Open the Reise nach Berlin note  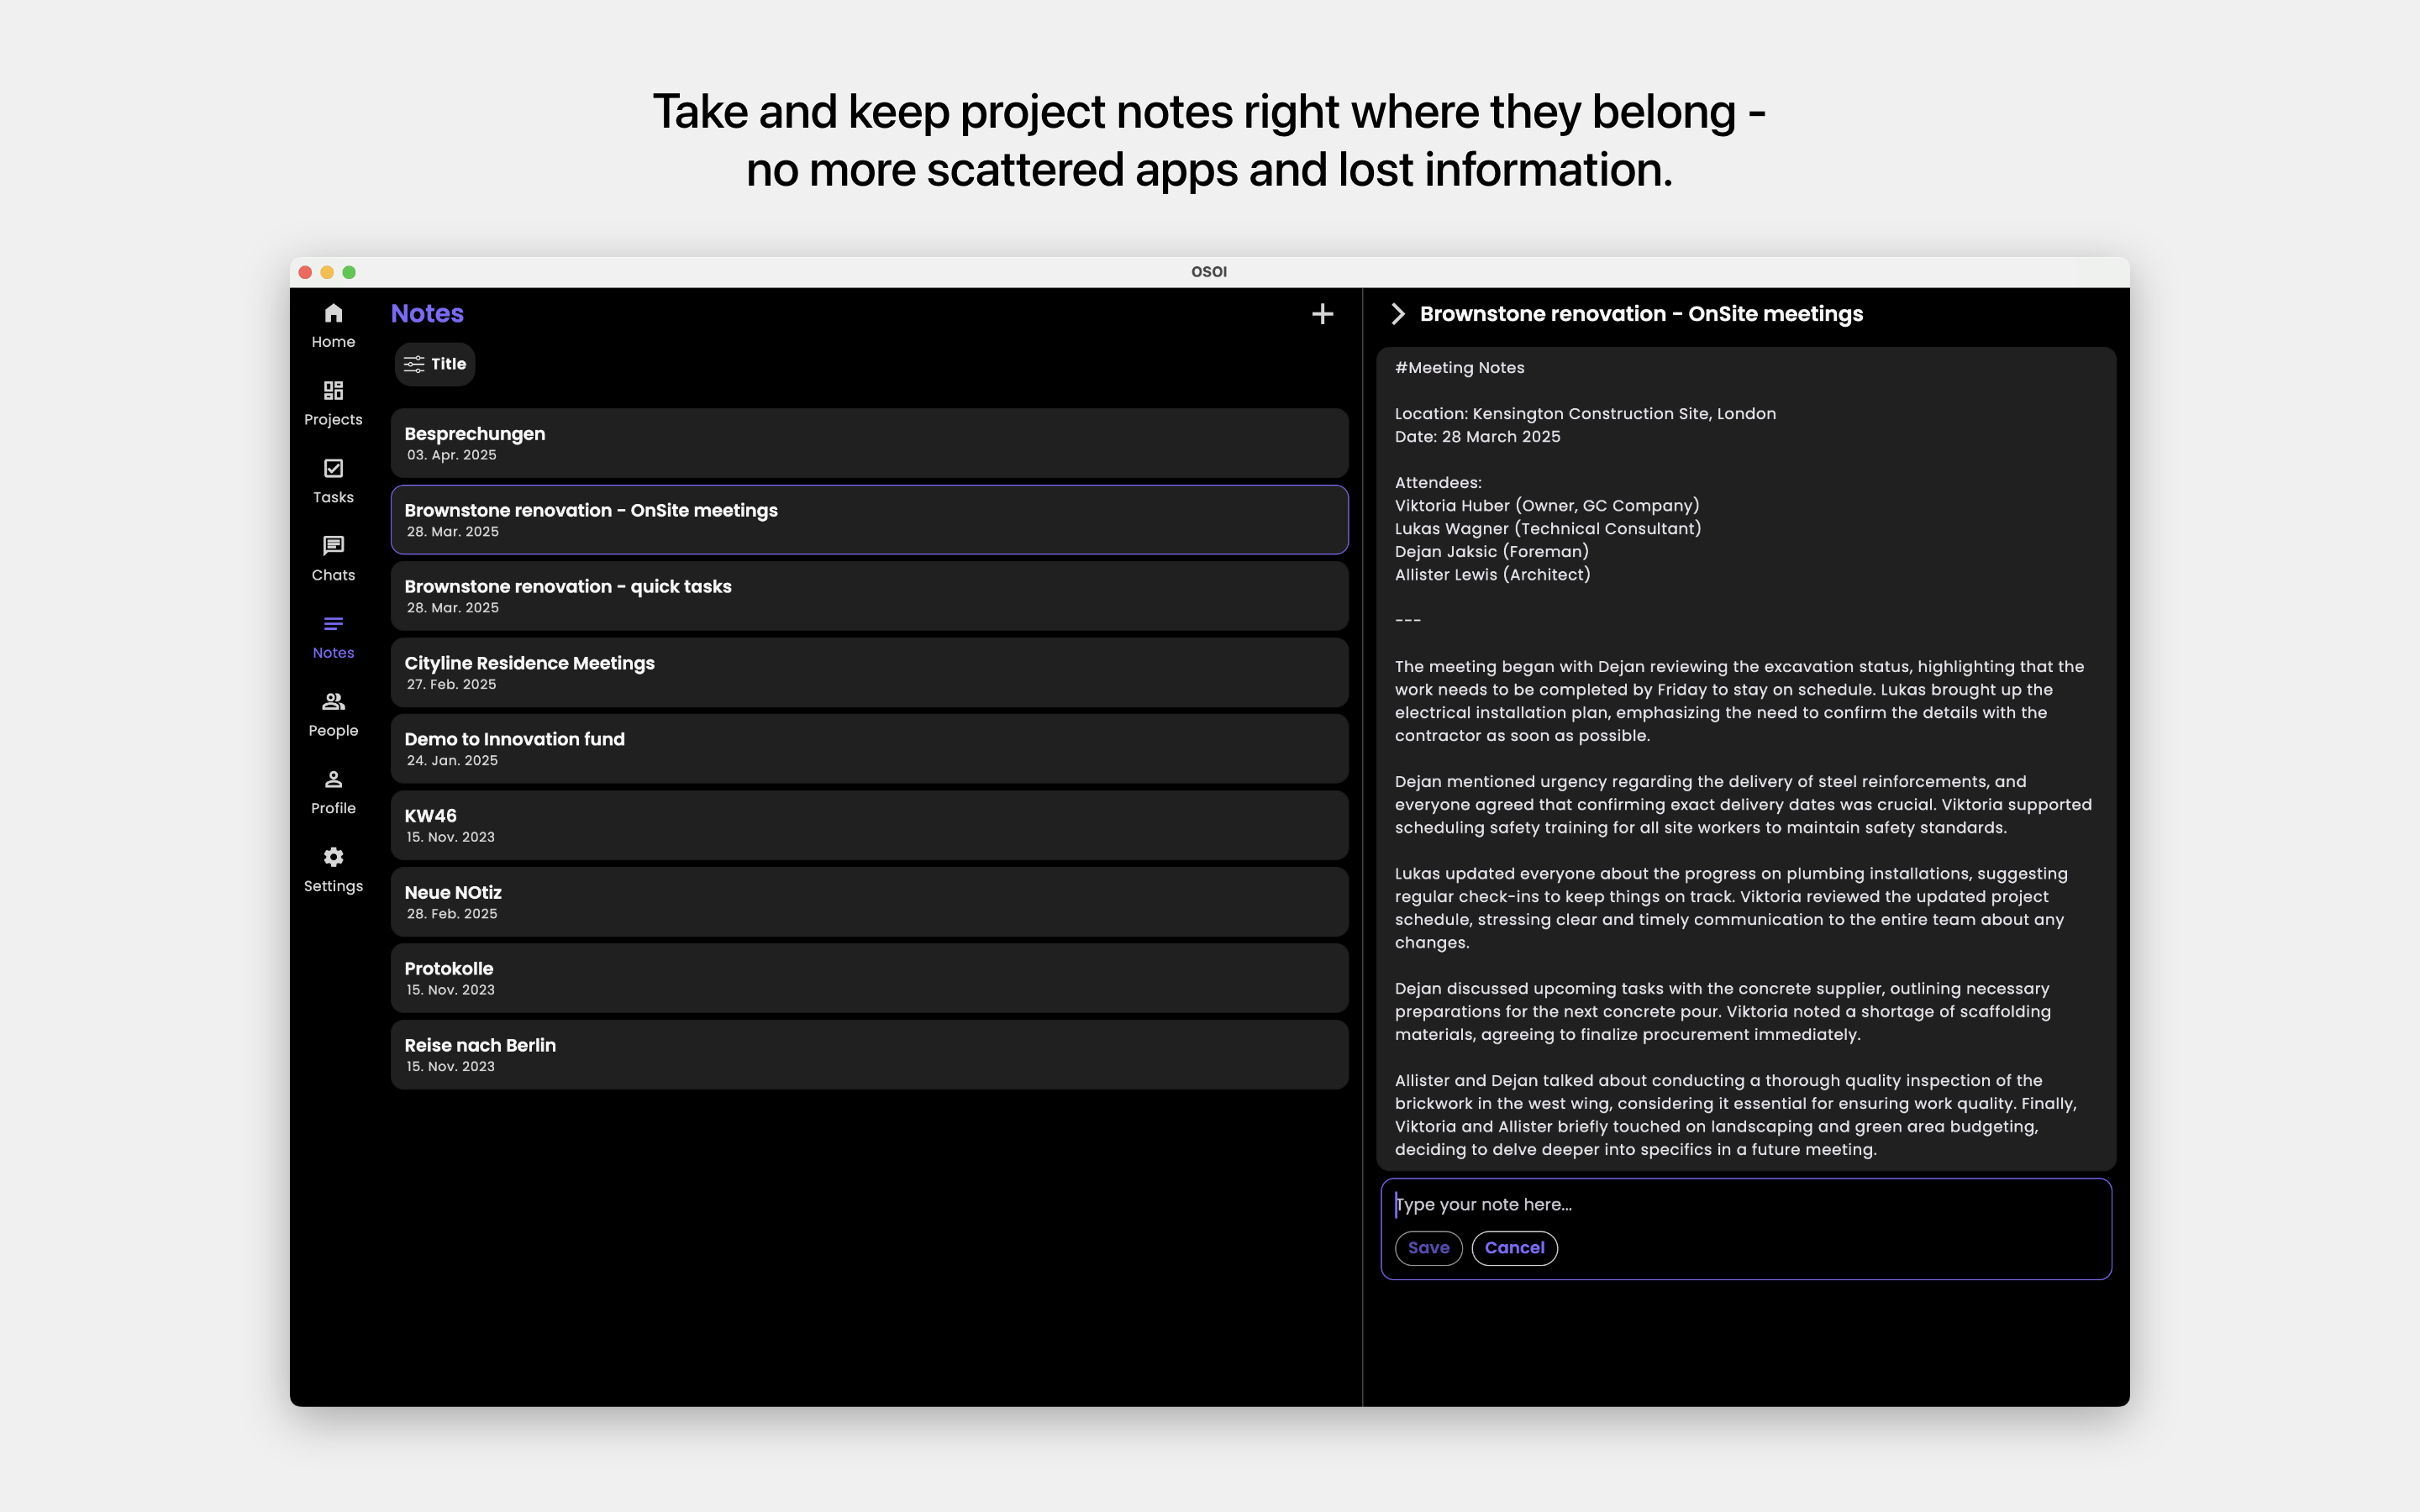click(x=869, y=1054)
